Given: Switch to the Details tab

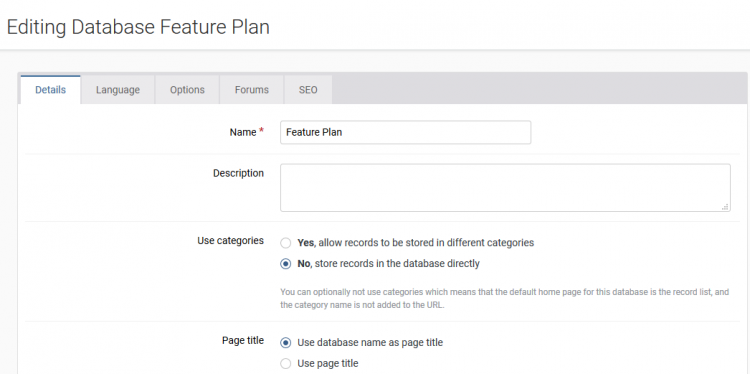Looking at the screenshot, I should tap(50, 89).
